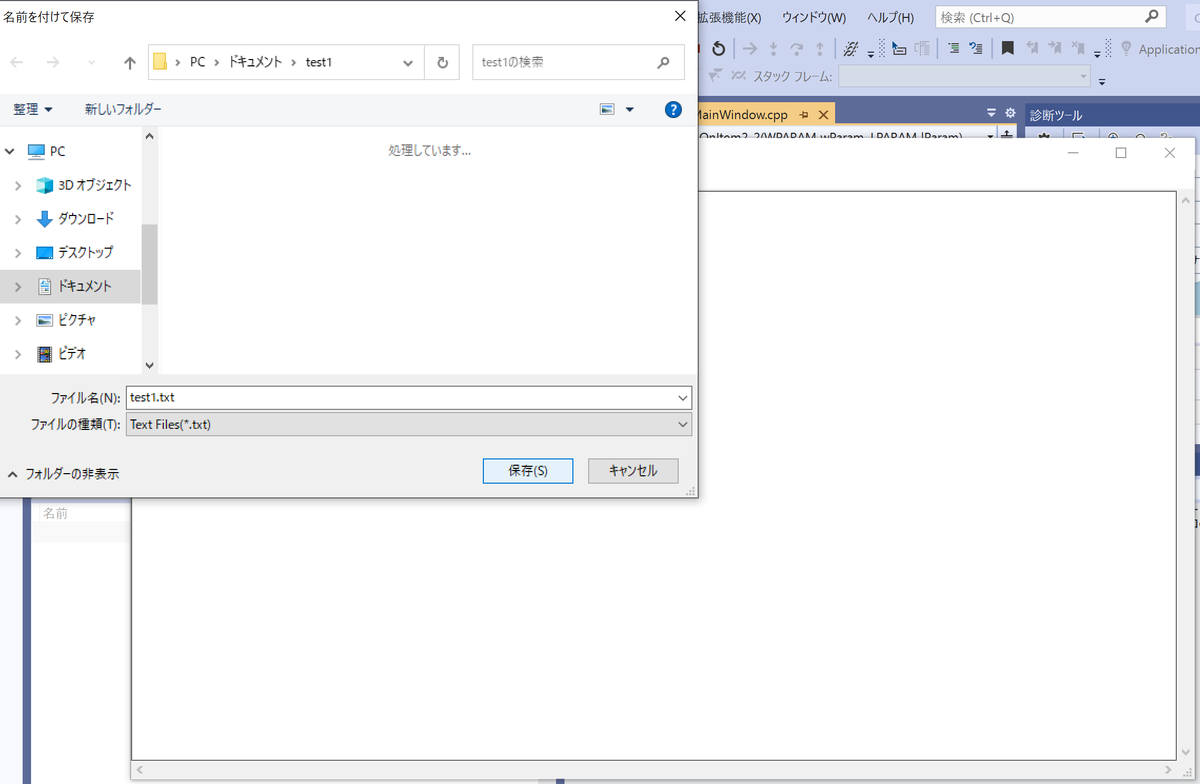Expand ビデオ tree node
Screen dimensions: 1200x784
pos(18,354)
